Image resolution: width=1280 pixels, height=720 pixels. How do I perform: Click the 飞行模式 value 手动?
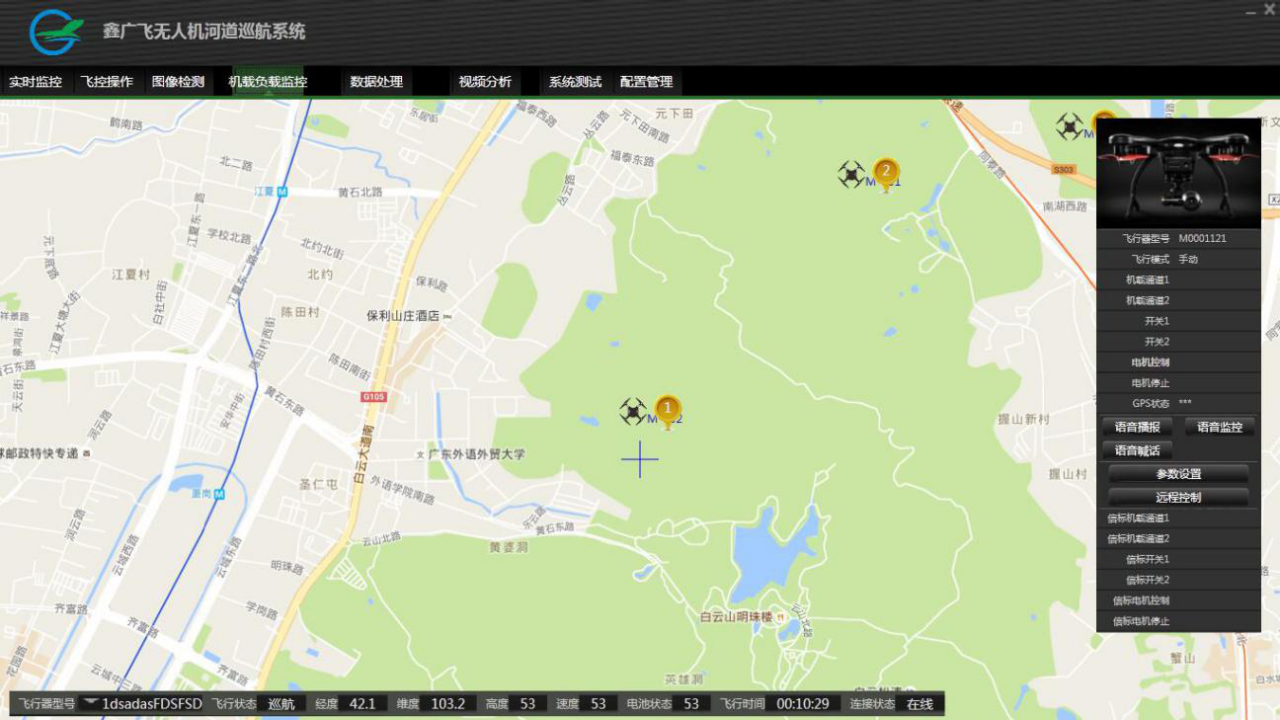(1188, 259)
